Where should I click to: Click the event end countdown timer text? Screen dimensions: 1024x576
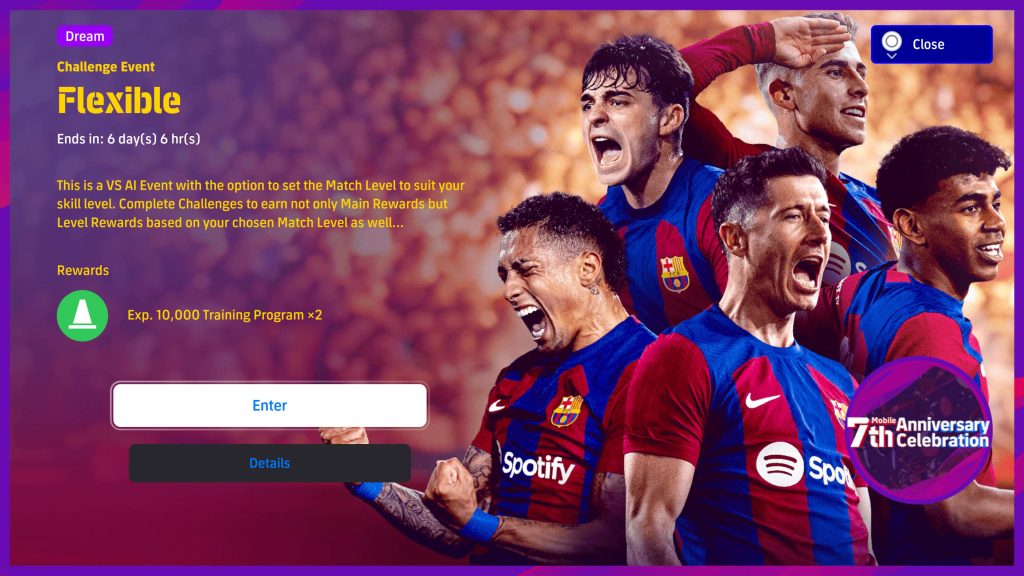pos(129,138)
